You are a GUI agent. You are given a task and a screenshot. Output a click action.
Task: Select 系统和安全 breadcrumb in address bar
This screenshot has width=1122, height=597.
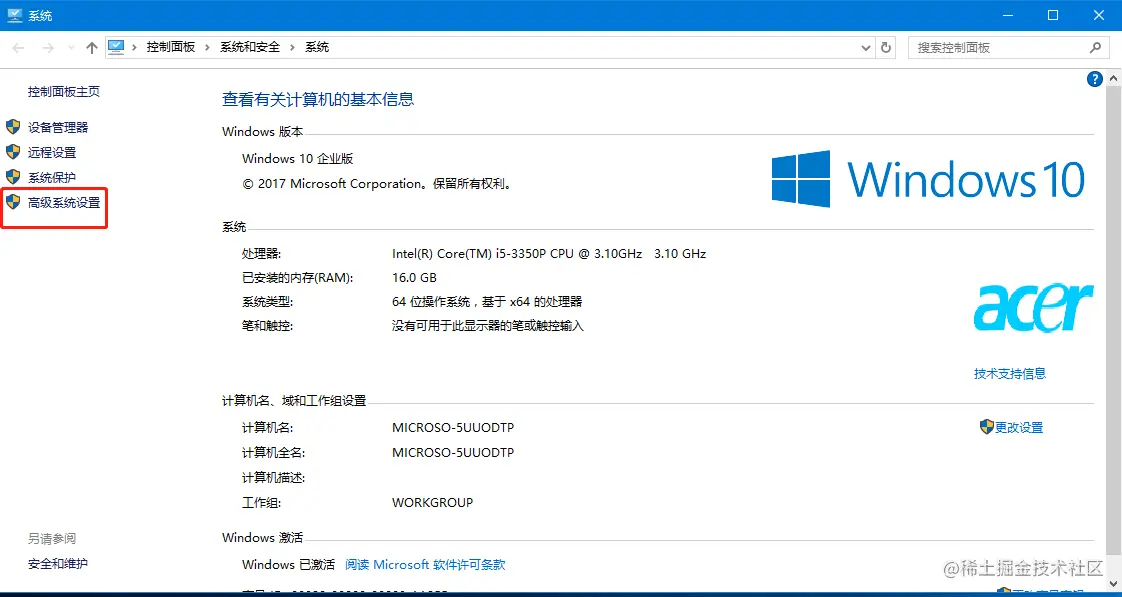(250, 47)
